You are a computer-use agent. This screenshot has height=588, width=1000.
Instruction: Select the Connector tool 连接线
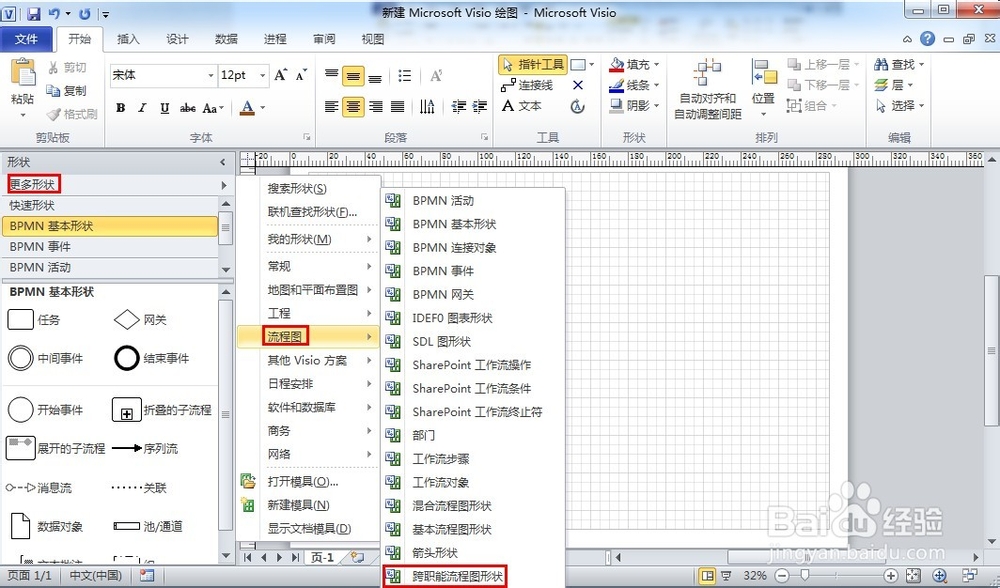coord(527,85)
